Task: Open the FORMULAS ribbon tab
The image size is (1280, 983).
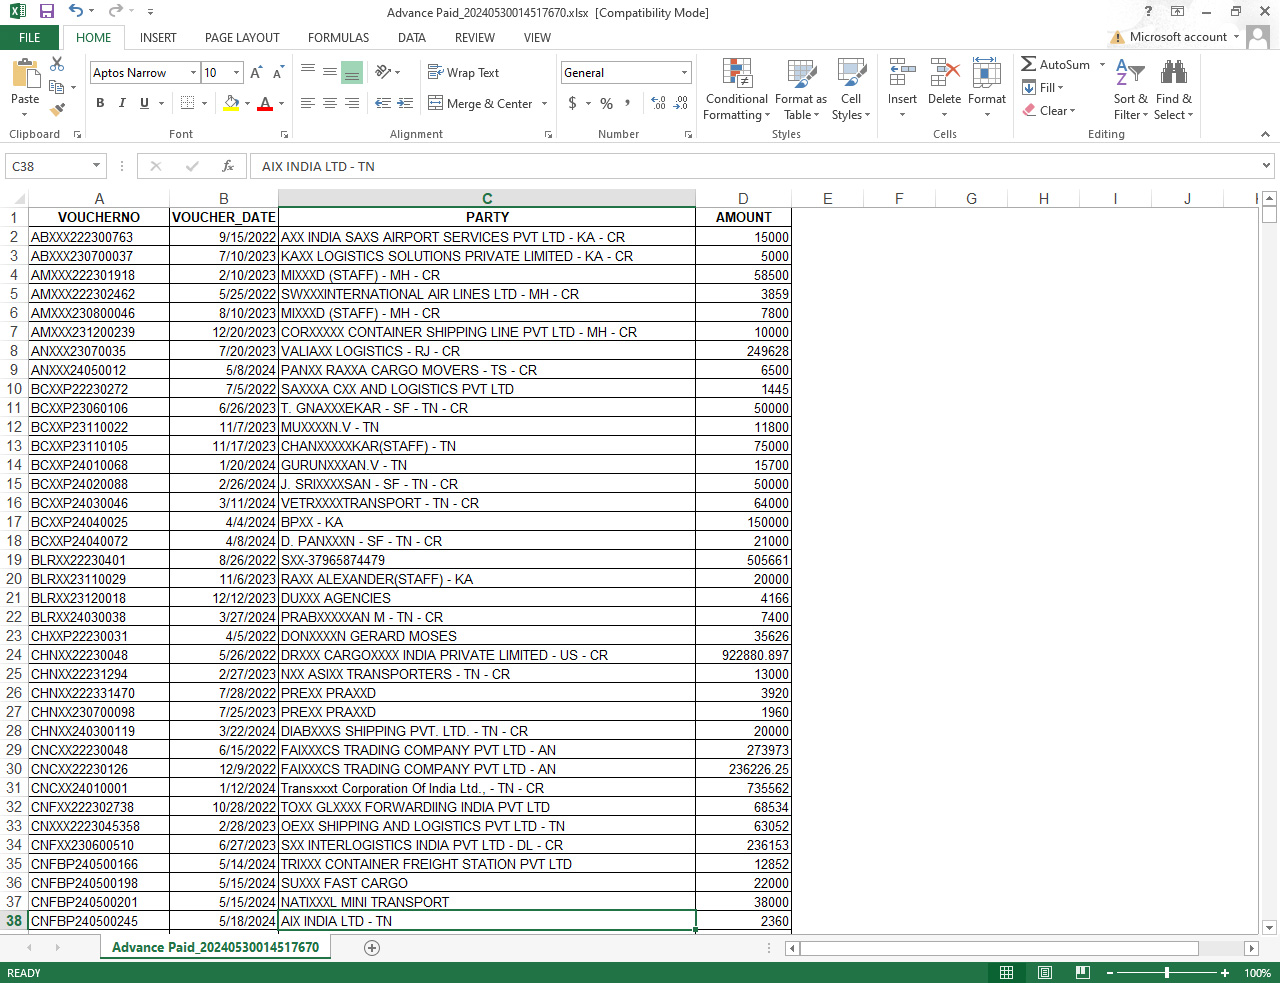Action: click(338, 38)
